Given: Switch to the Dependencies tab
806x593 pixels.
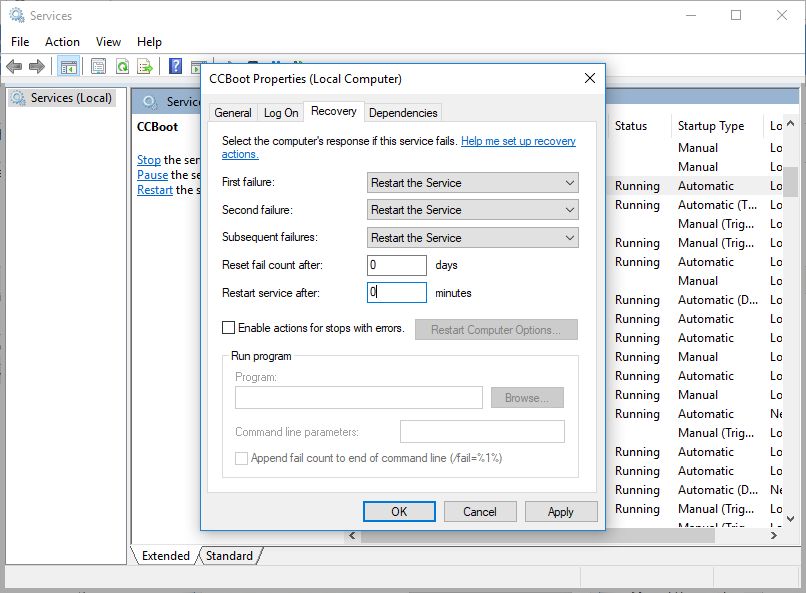Looking at the screenshot, I should pos(403,113).
